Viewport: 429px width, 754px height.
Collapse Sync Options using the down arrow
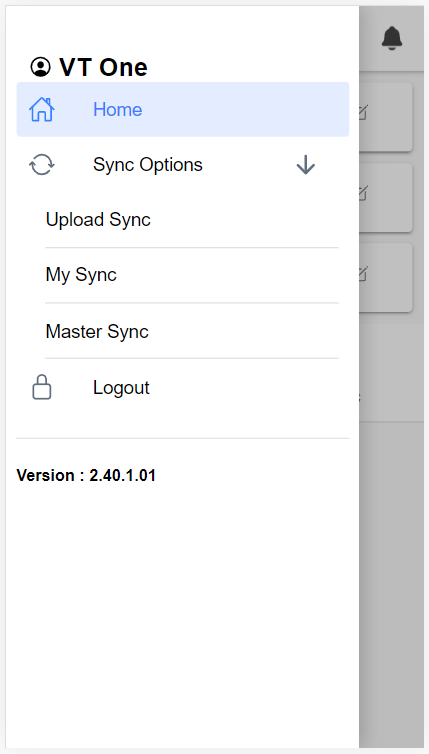tap(305, 165)
